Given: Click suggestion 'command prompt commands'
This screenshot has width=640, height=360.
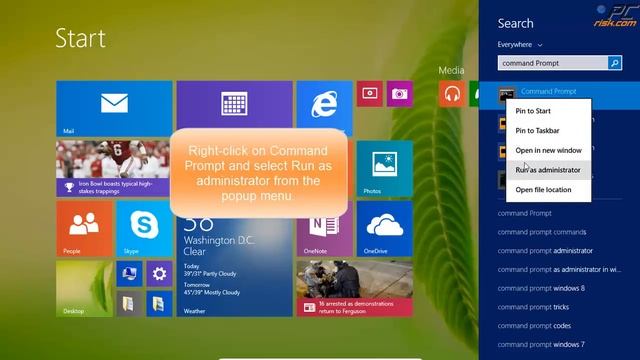Looking at the screenshot, I should [542, 232].
